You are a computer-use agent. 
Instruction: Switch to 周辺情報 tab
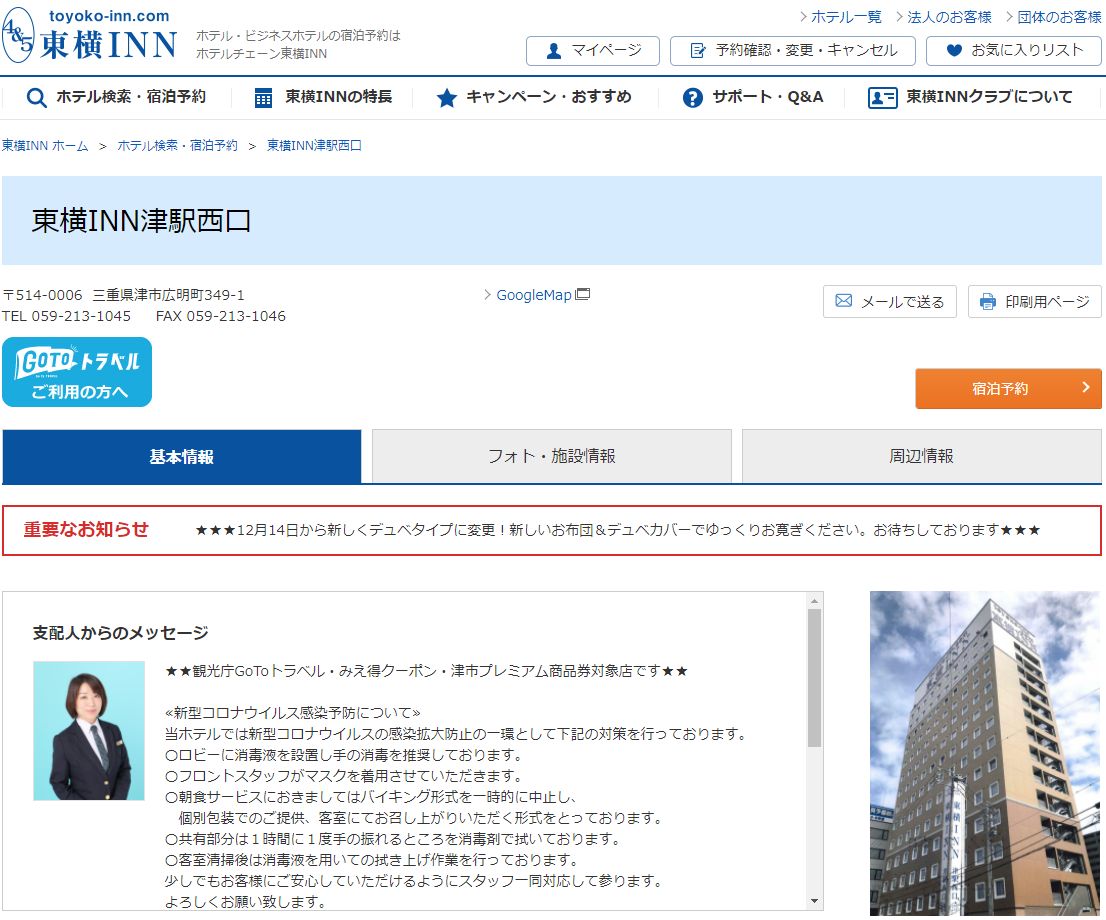(x=921, y=456)
